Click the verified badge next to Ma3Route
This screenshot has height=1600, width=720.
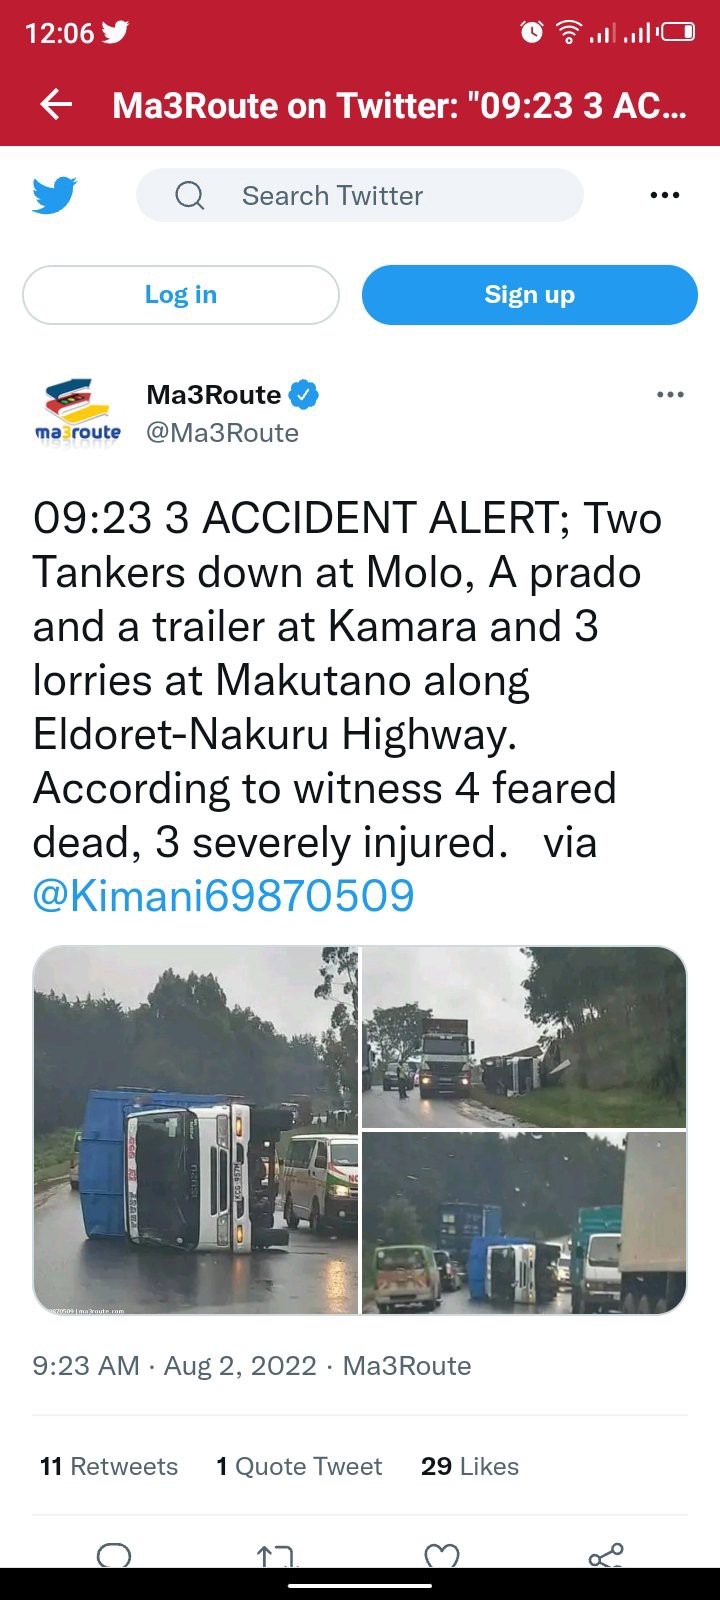(304, 395)
